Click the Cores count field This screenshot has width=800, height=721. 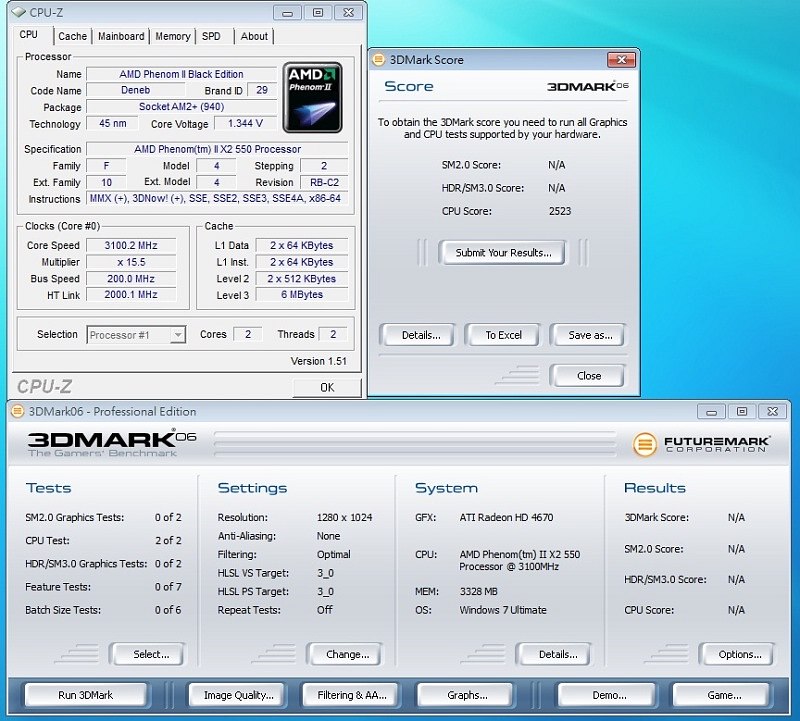click(247, 334)
